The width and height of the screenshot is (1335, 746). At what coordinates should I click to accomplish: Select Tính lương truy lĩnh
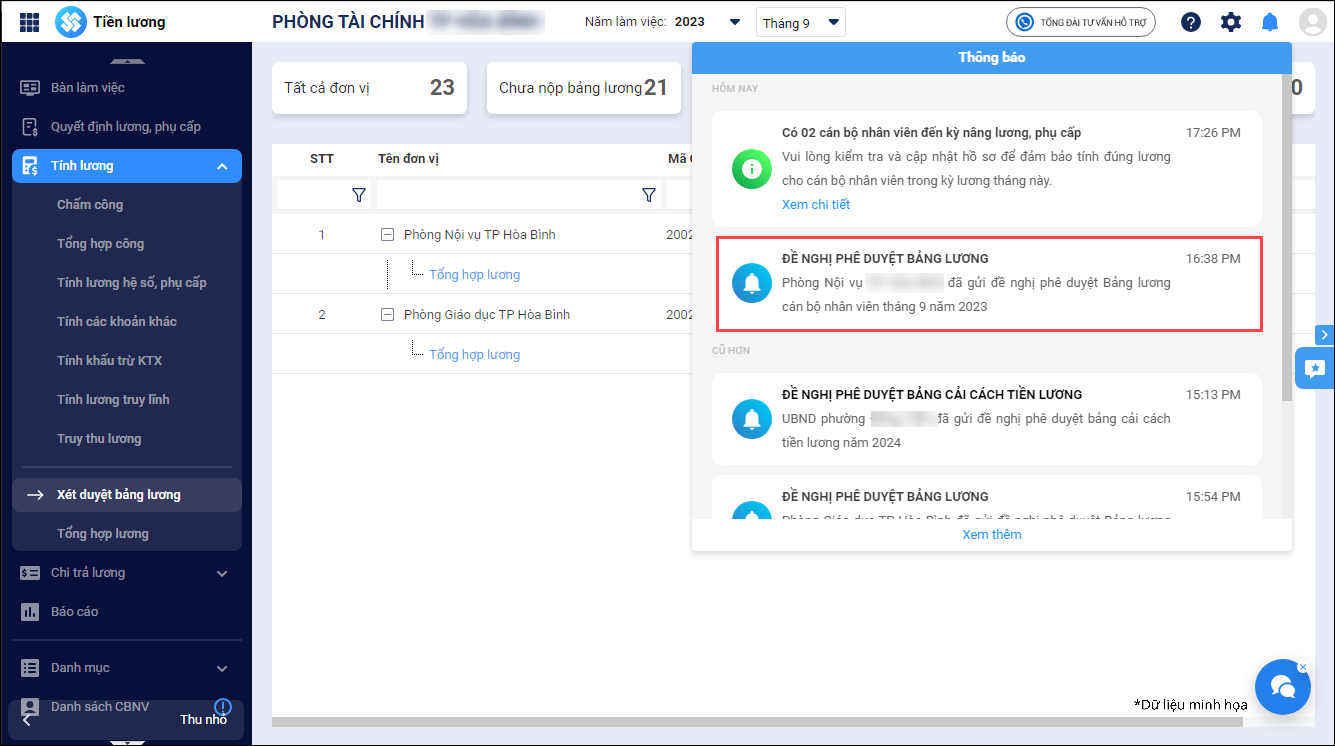[113, 399]
